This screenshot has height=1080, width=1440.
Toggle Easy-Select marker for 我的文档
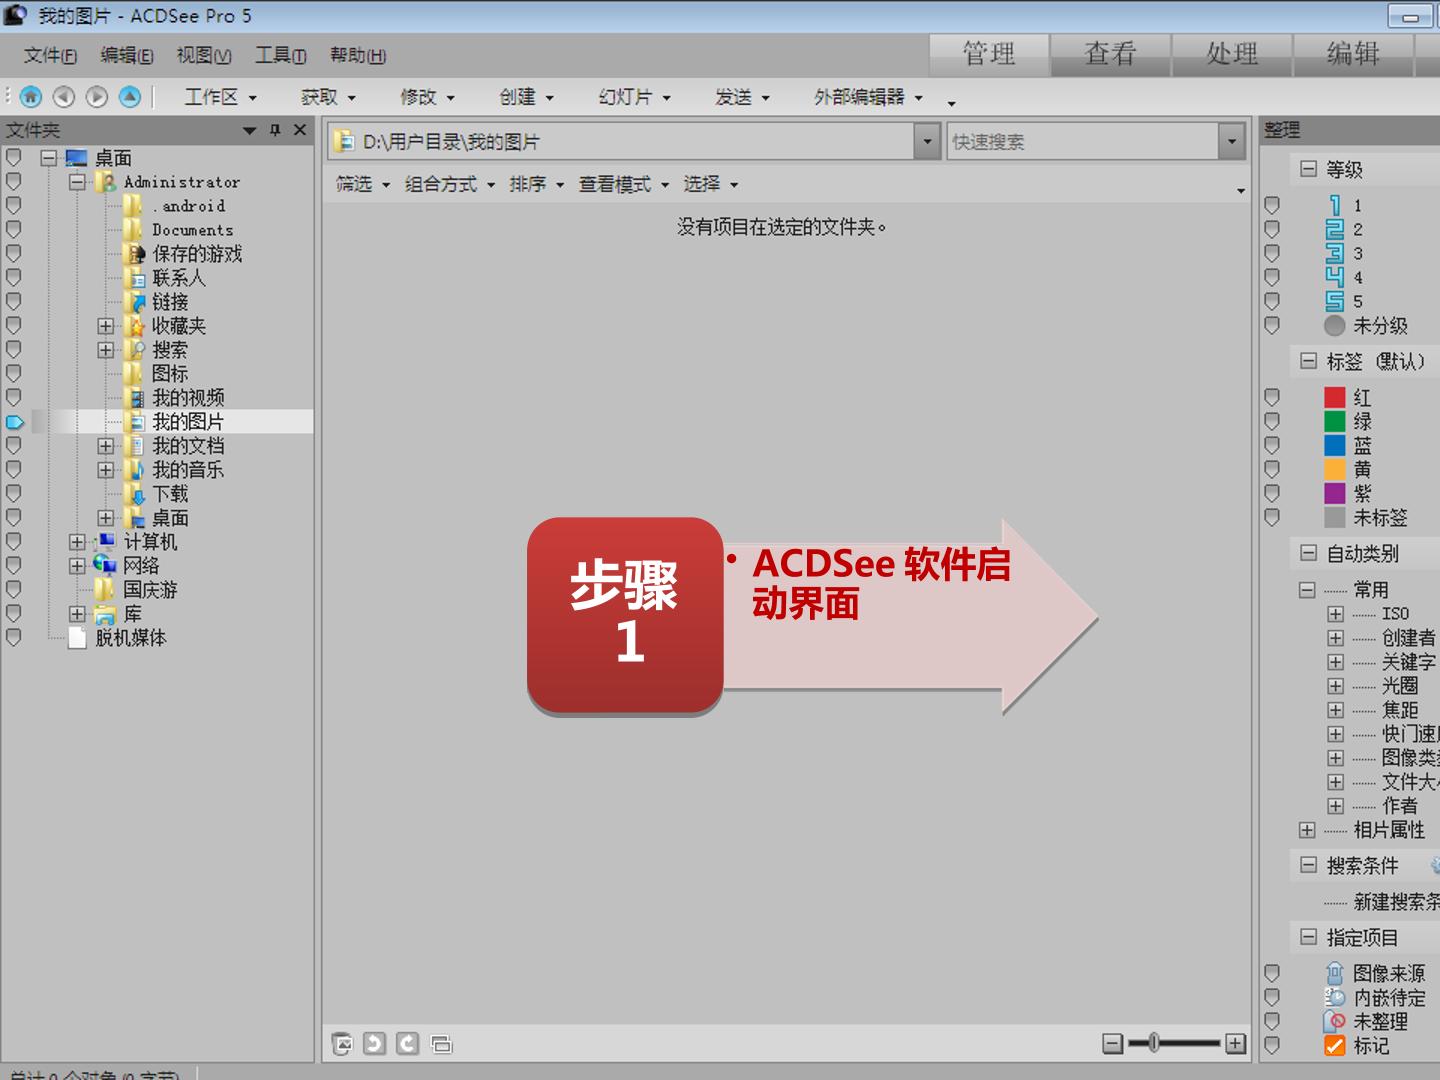(14, 446)
